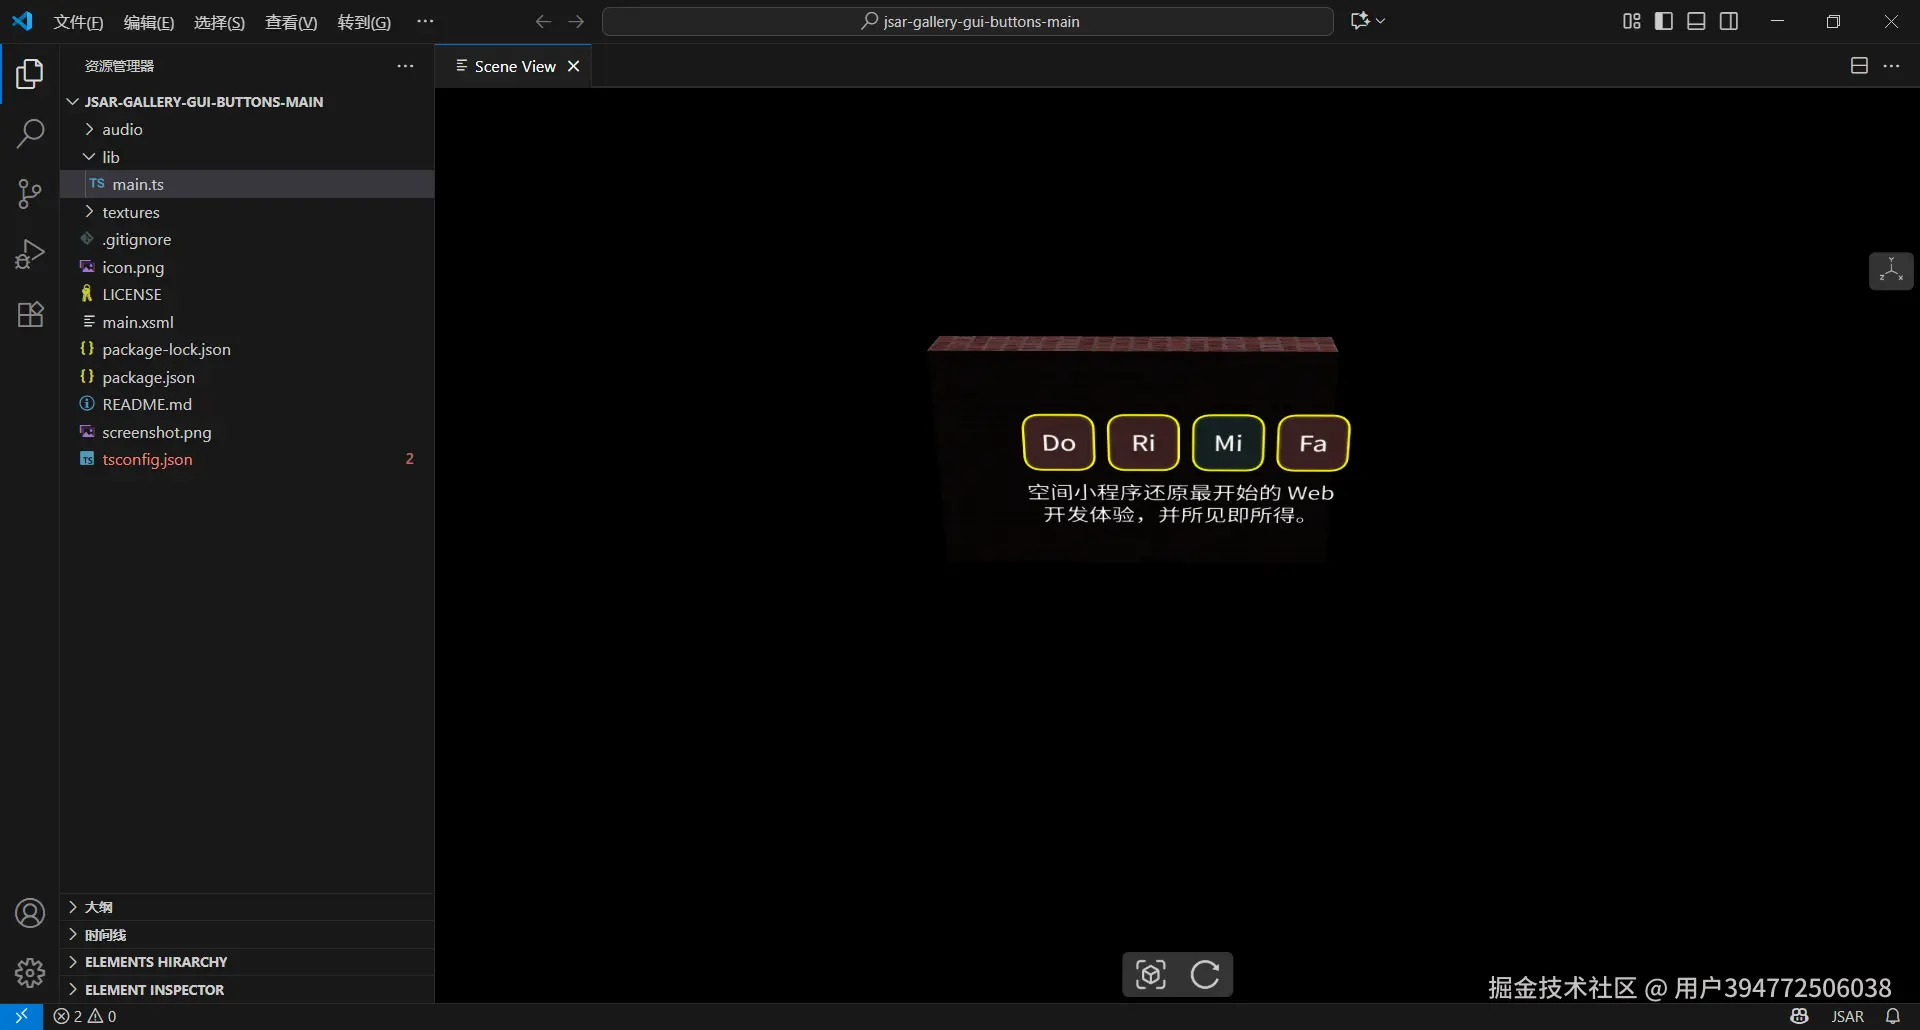Click the Copilot status bar icon
Image resolution: width=1920 pixels, height=1030 pixels.
pyautogui.click(x=1799, y=1016)
